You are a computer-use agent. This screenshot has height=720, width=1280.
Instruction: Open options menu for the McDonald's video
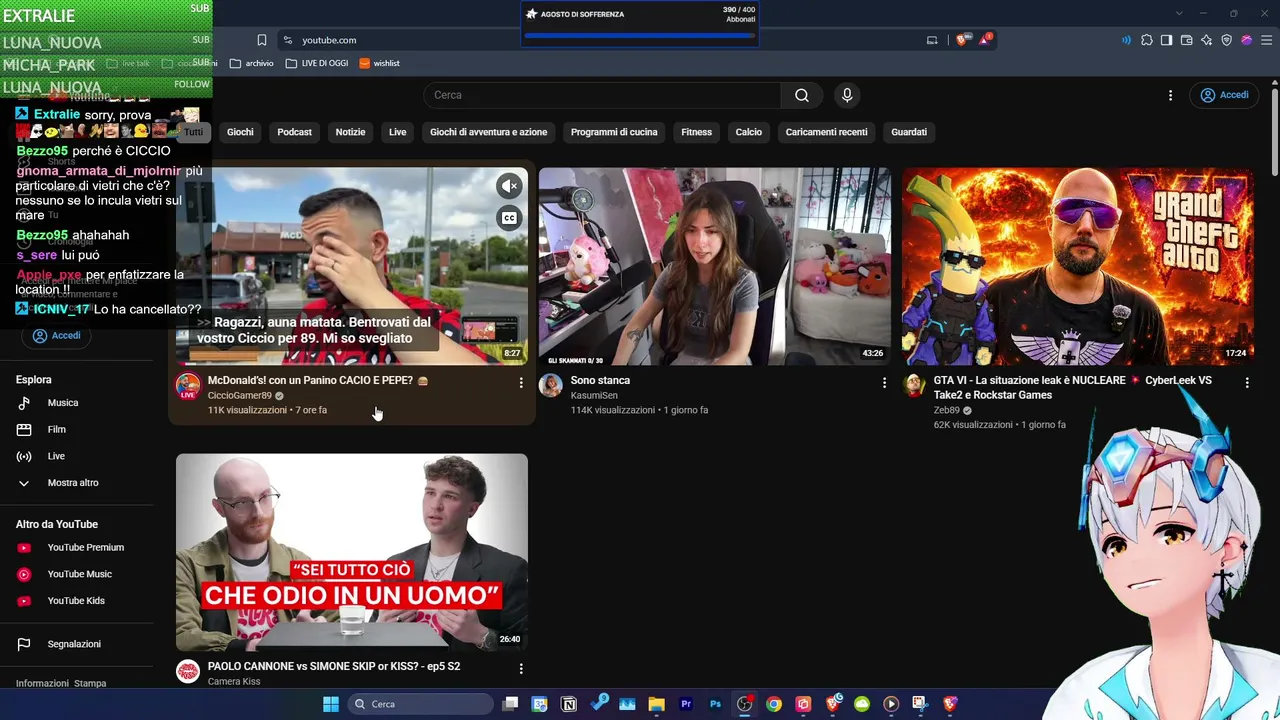[520, 383]
